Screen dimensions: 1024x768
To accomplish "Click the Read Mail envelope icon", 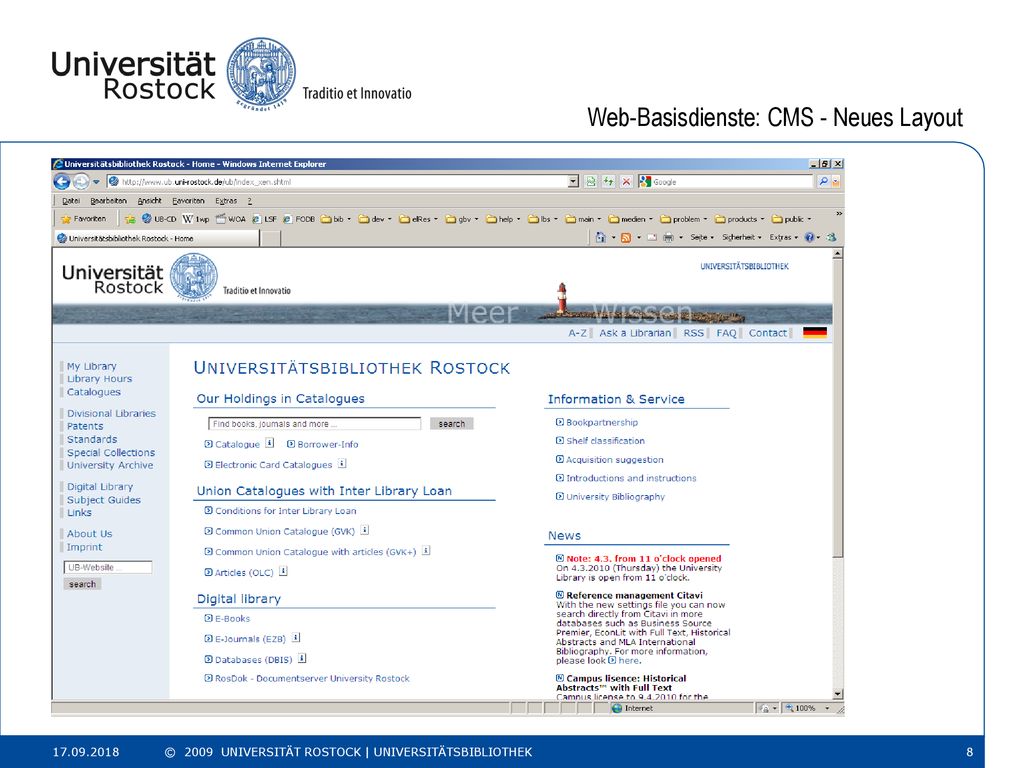I will point(652,238).
